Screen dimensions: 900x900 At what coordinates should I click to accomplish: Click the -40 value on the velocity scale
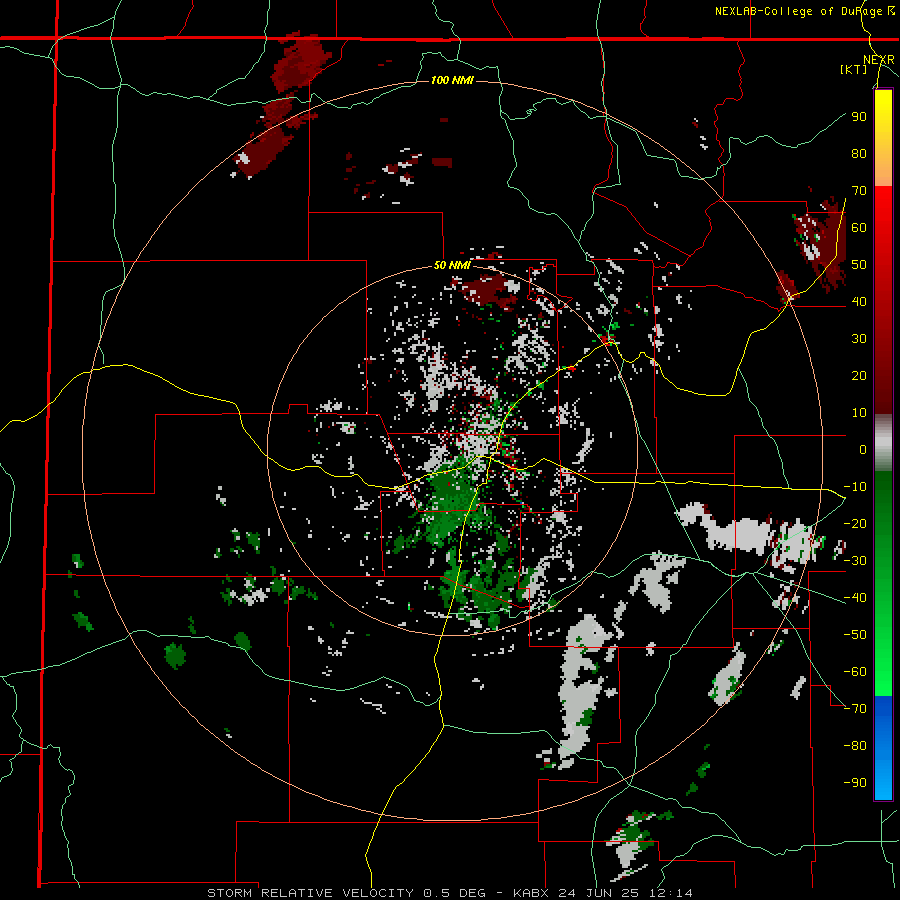click(855, 598)
